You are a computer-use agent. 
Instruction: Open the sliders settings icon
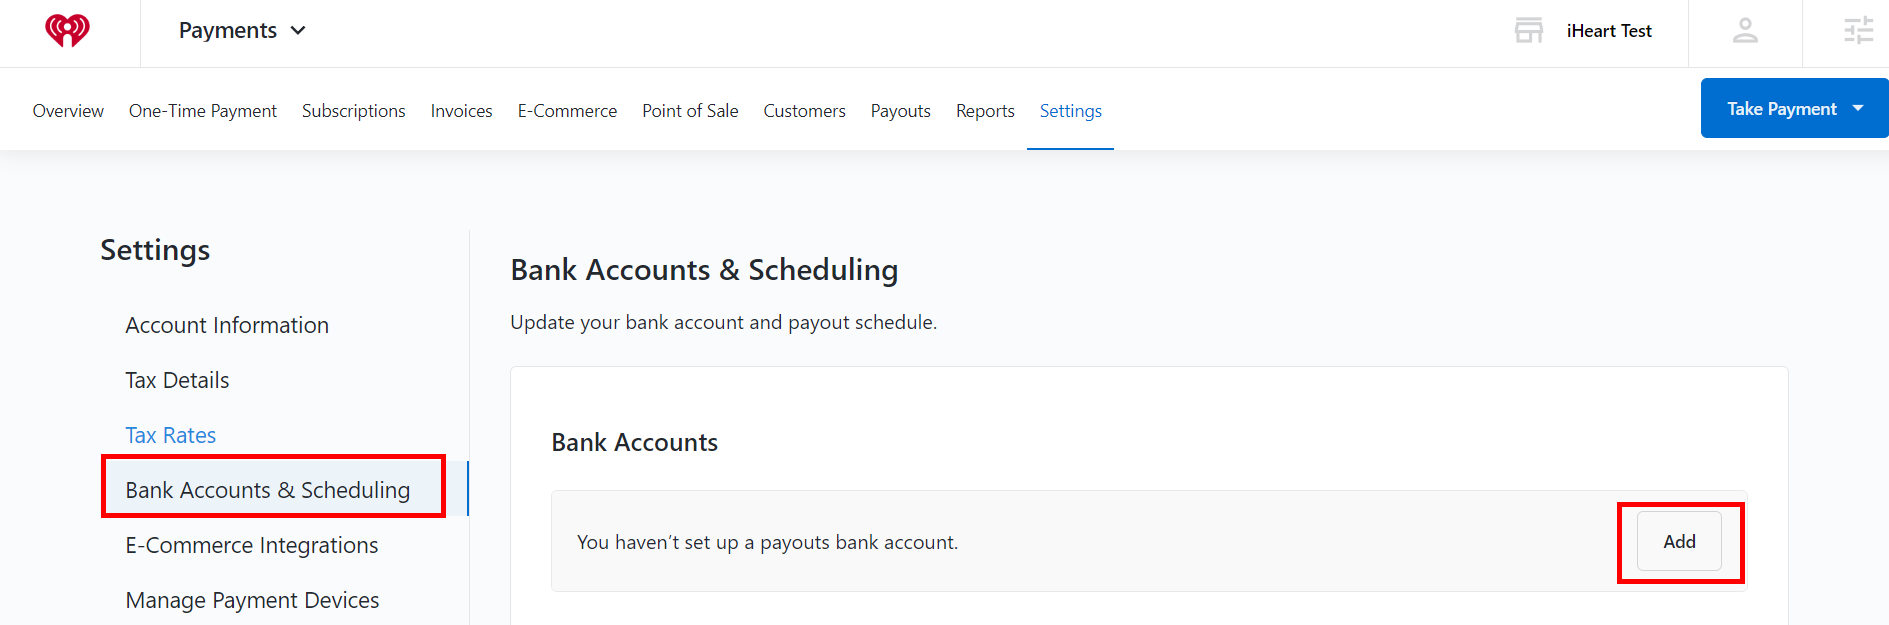point(1858,31)
